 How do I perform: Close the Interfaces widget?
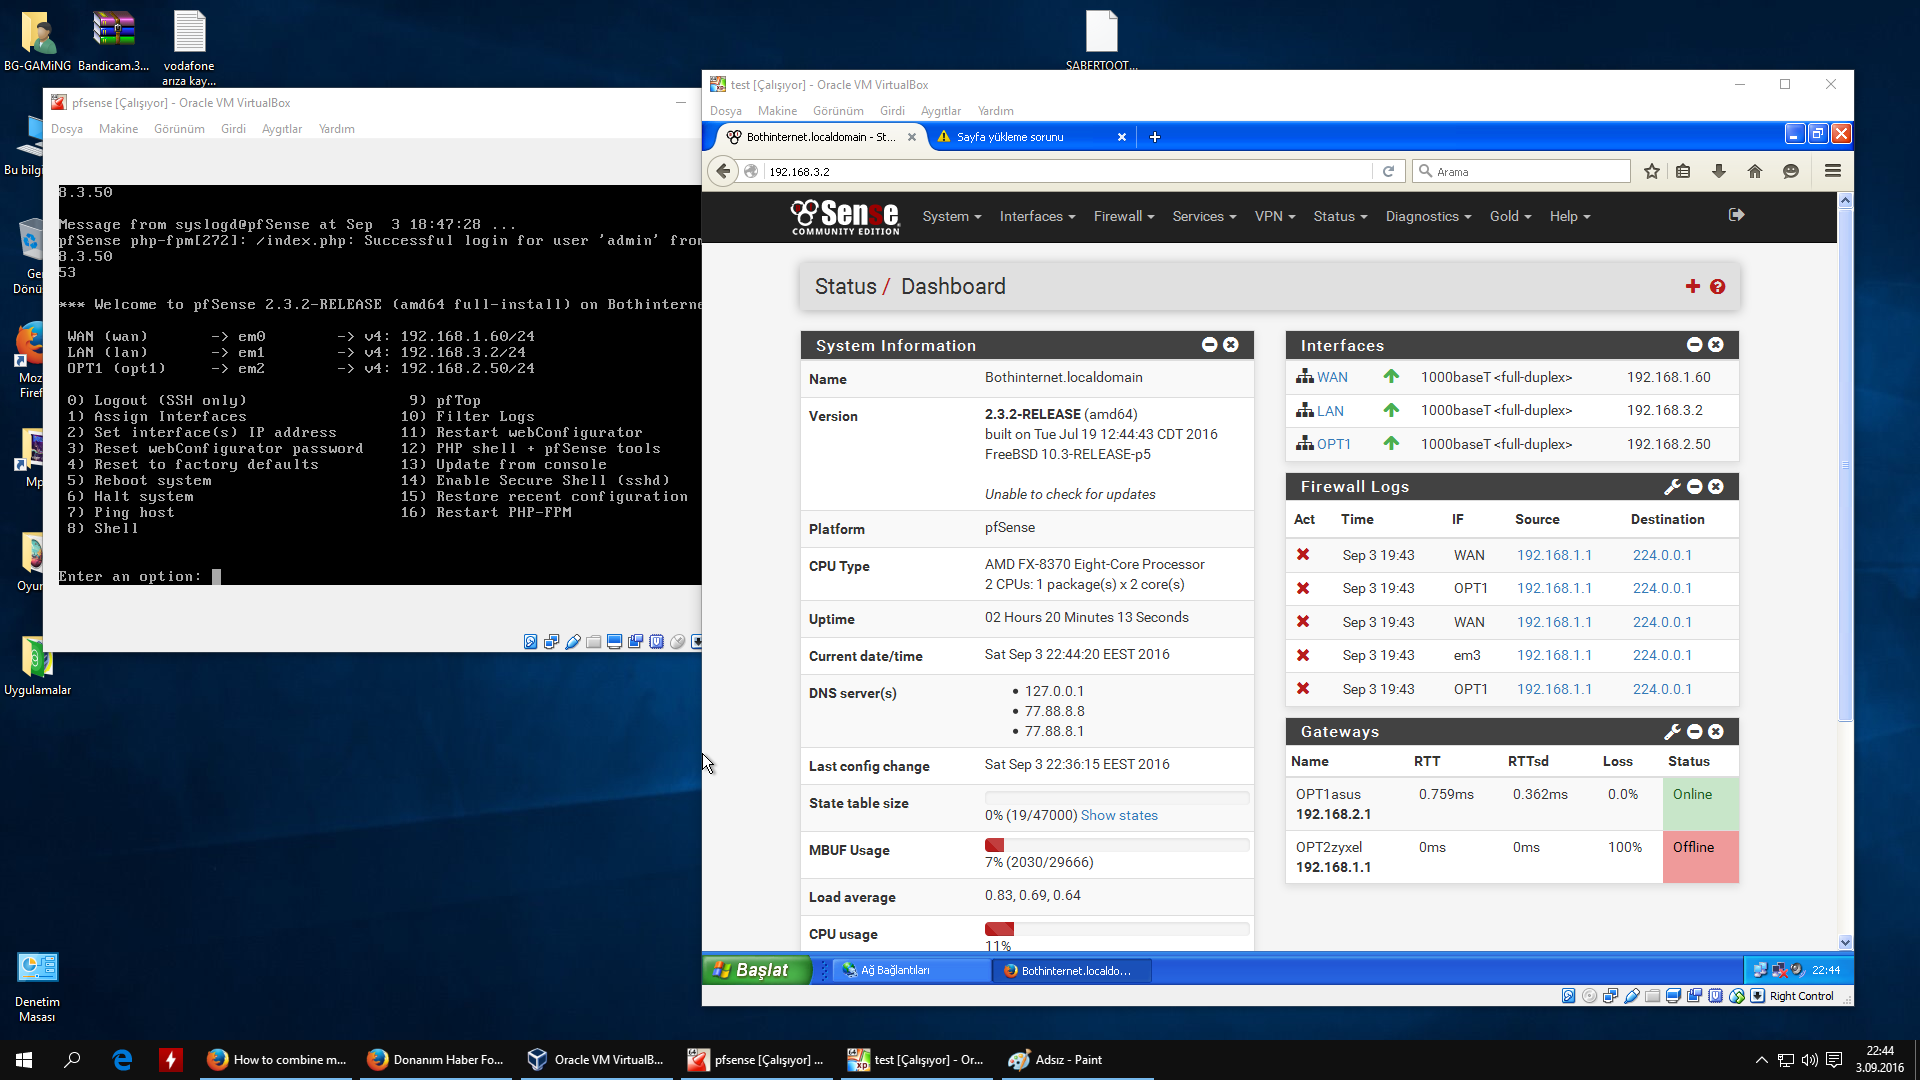[1716, 345]
